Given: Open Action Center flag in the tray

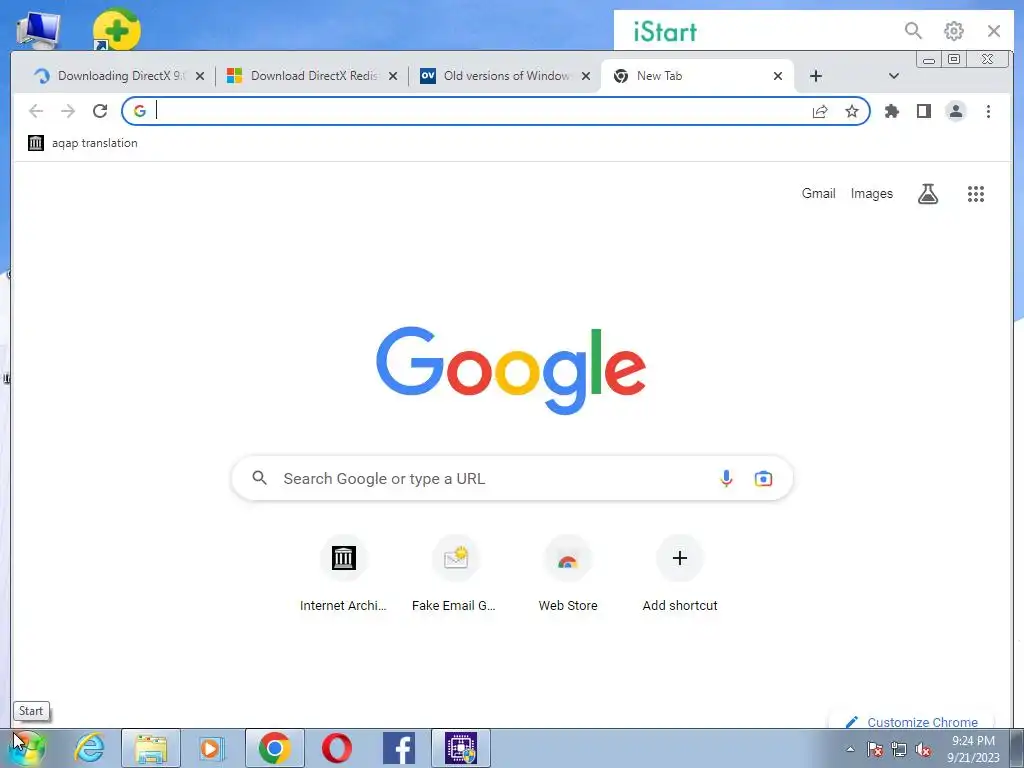Looking at the screenshot, I should point(874,750).
